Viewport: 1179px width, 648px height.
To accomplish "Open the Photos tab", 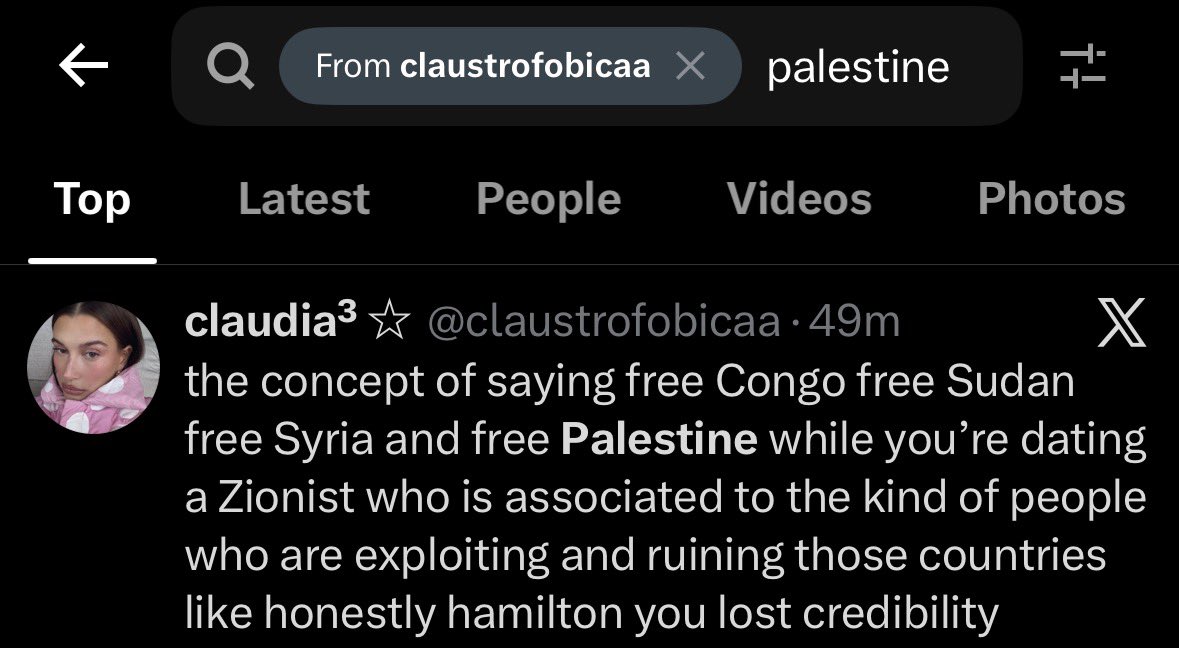I will coord(1051,199).
